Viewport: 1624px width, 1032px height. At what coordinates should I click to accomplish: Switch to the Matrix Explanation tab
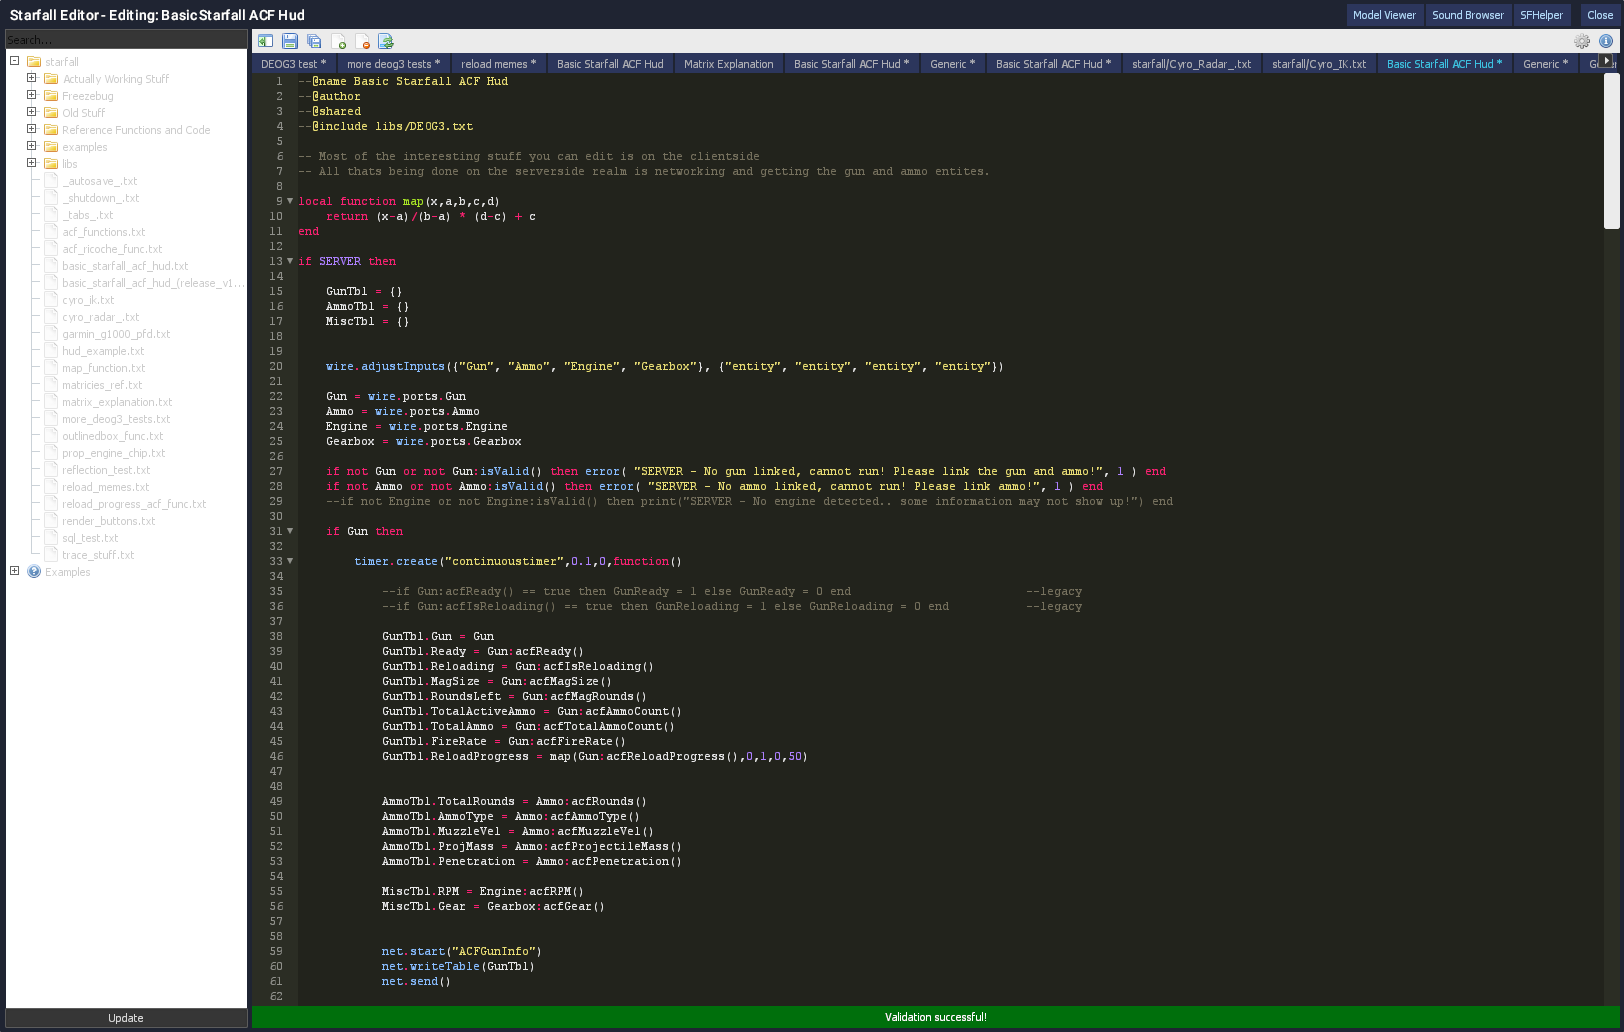click(728, 63)
